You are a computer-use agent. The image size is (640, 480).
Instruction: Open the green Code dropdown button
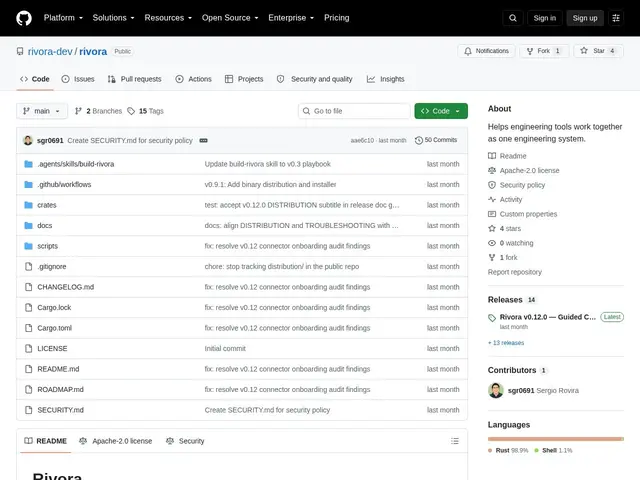[x=441, y=111]
